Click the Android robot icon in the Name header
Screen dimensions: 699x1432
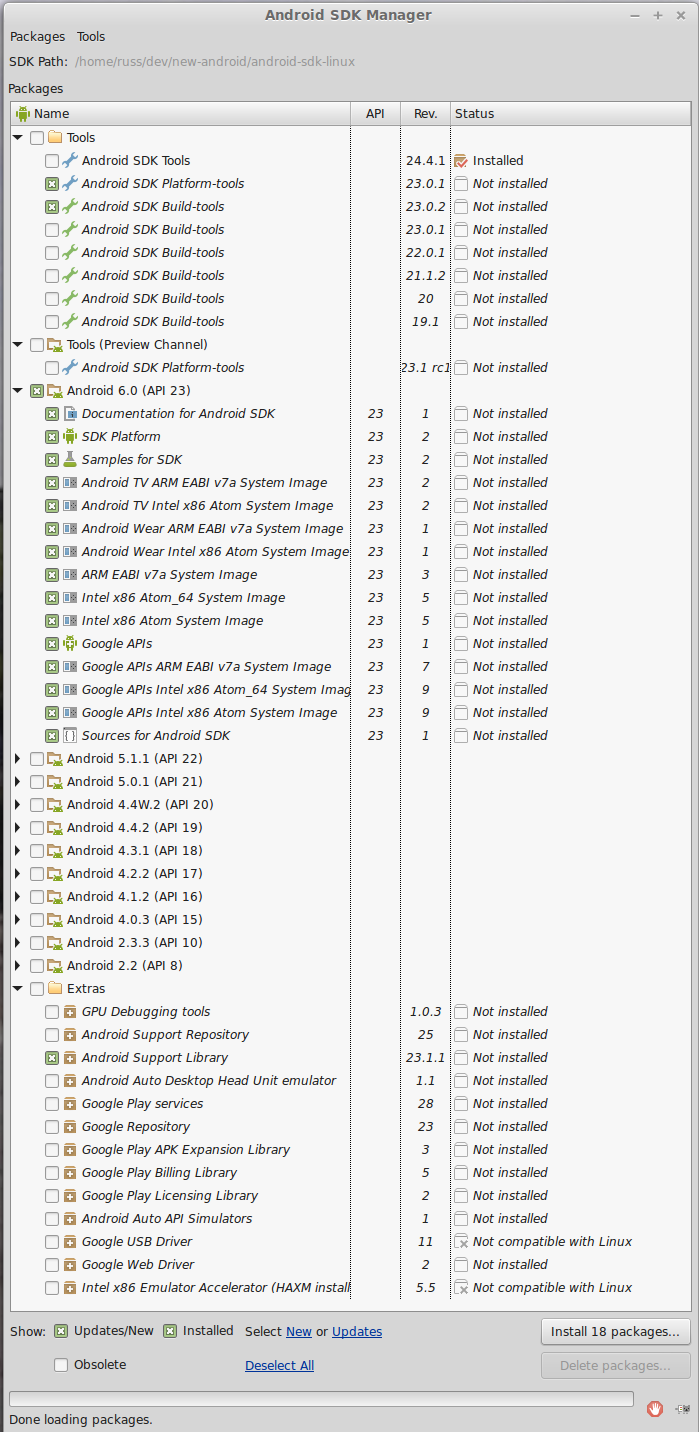pos(23,113)
